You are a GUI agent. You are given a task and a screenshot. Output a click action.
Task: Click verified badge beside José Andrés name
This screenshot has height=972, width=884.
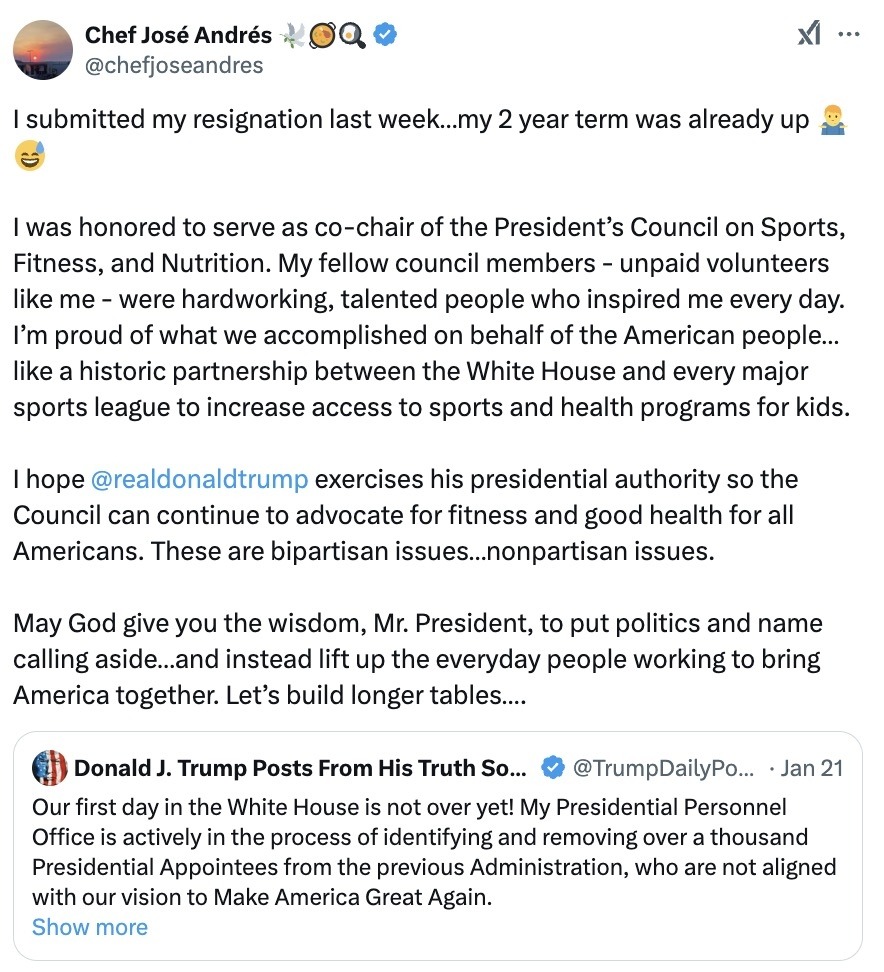pos(385,36)
